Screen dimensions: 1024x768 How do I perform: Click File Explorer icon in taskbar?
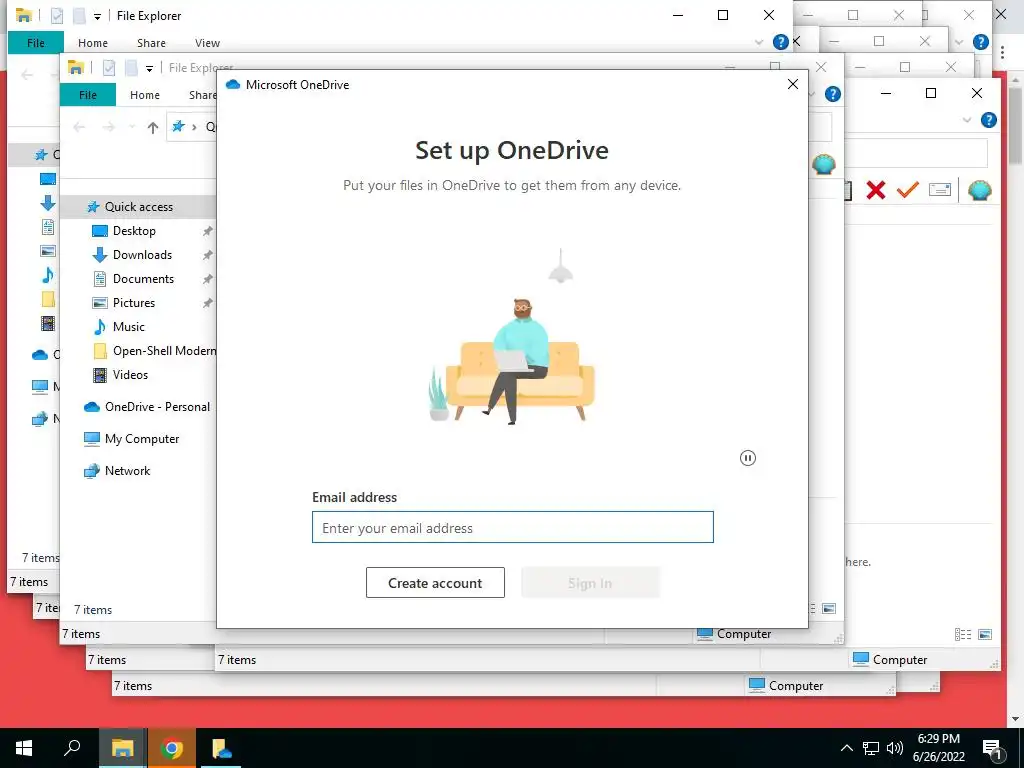click(x=122, y=748)
